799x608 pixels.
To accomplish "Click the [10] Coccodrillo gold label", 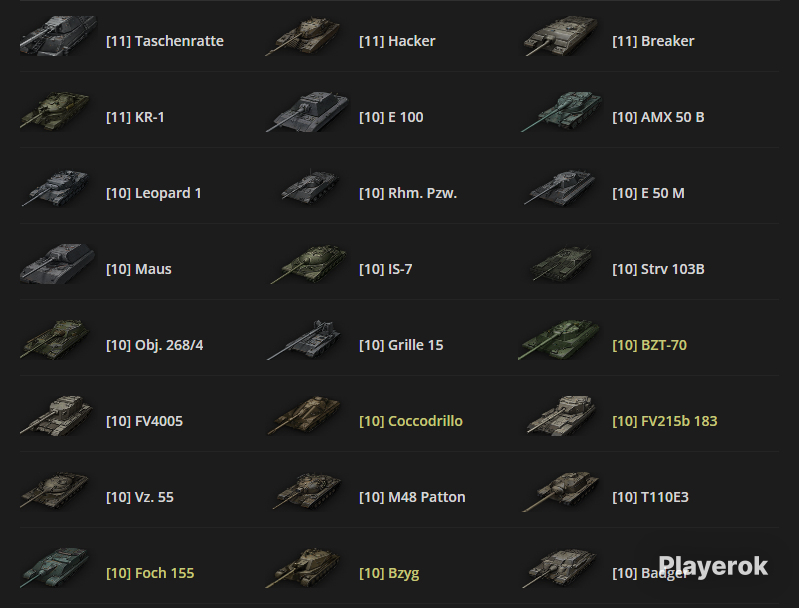I will (x=411, y=421).
